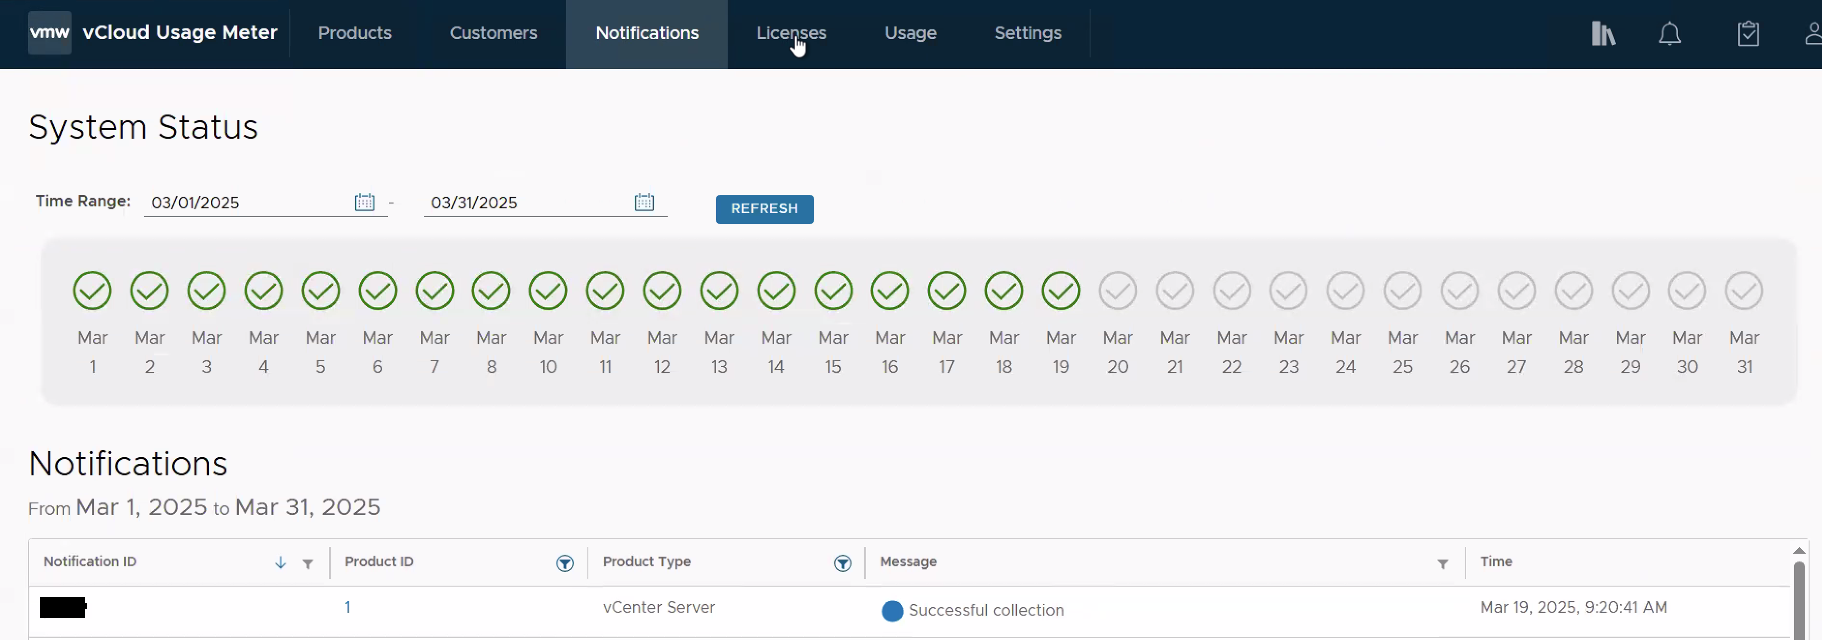Click the Mar 1 status checkmark
This screenshot has width=1822, height=640.
click(93, 291)
